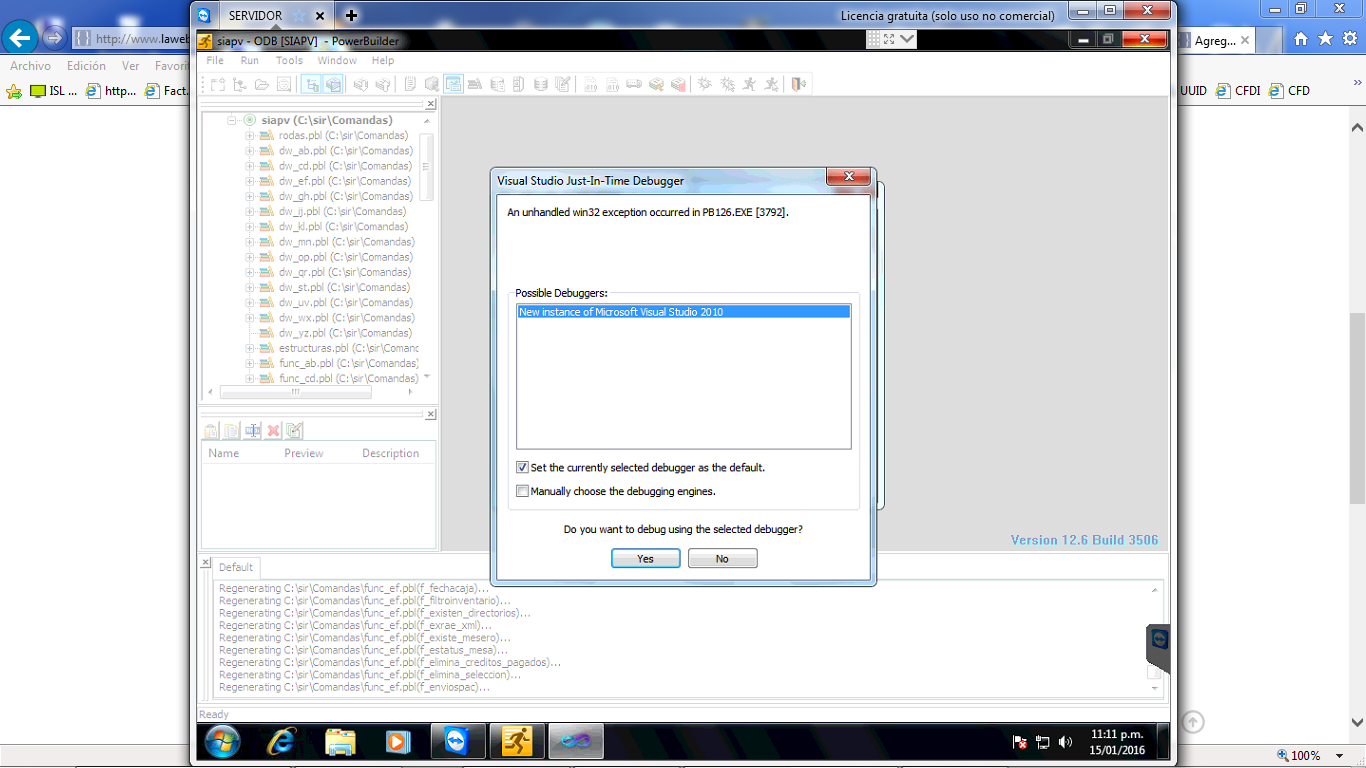Open the Database Profile toolbar icon
This screenshot has width=1366, height=768.
(x=497, y=85)
